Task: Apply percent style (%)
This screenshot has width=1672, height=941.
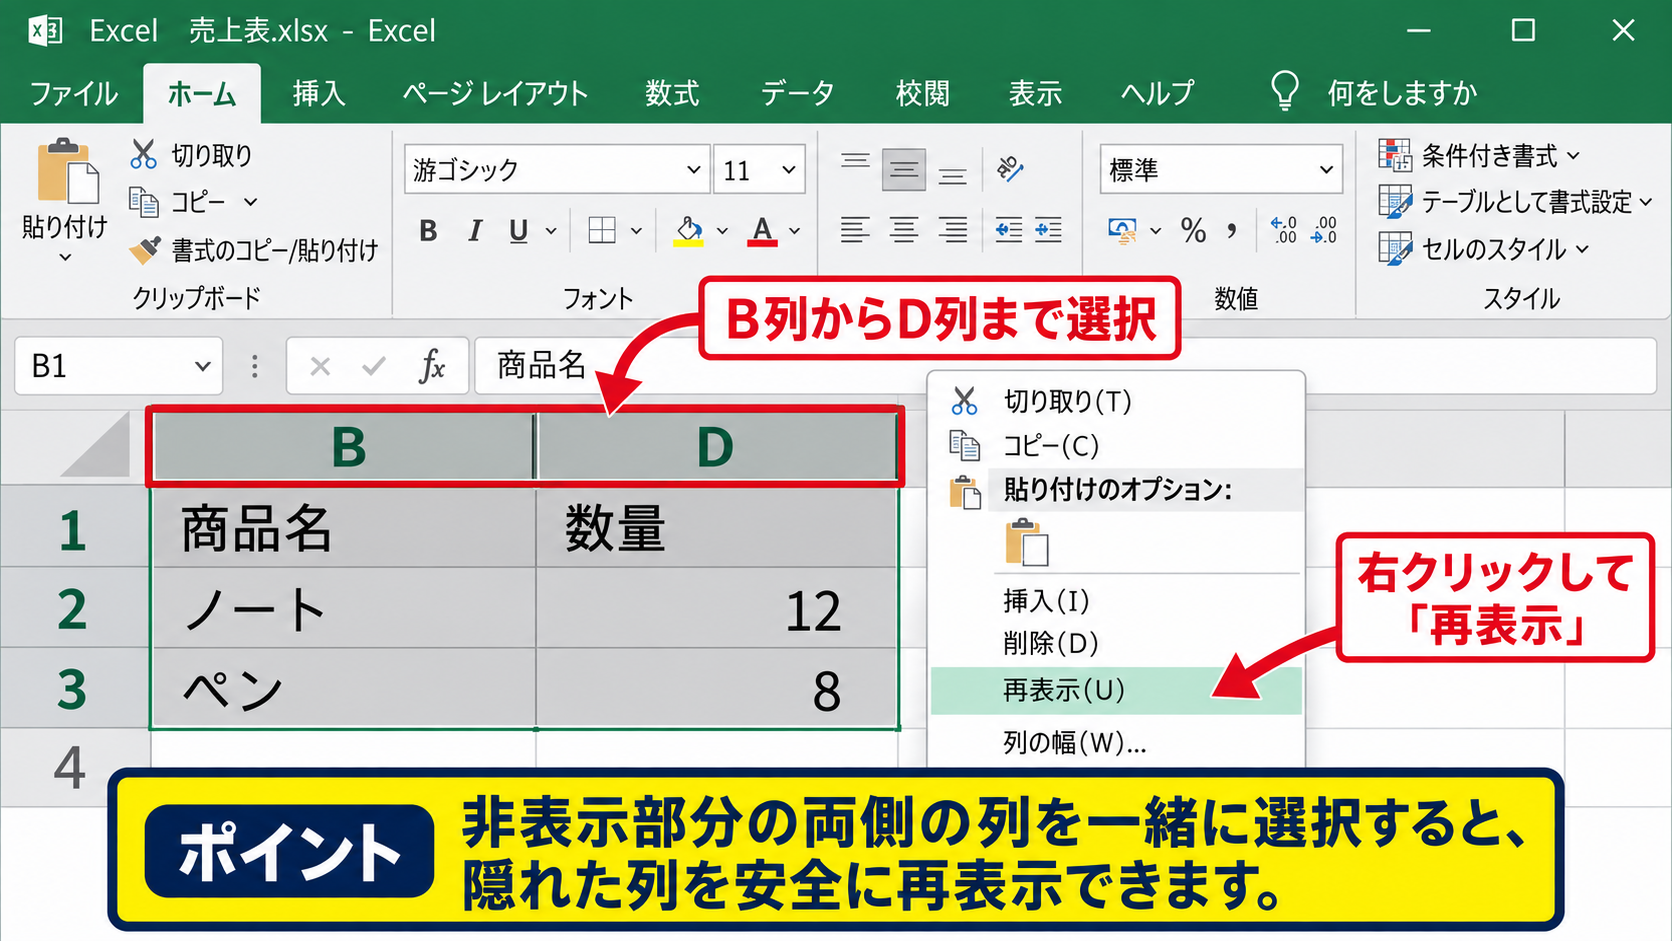Action: point(1193,231)
